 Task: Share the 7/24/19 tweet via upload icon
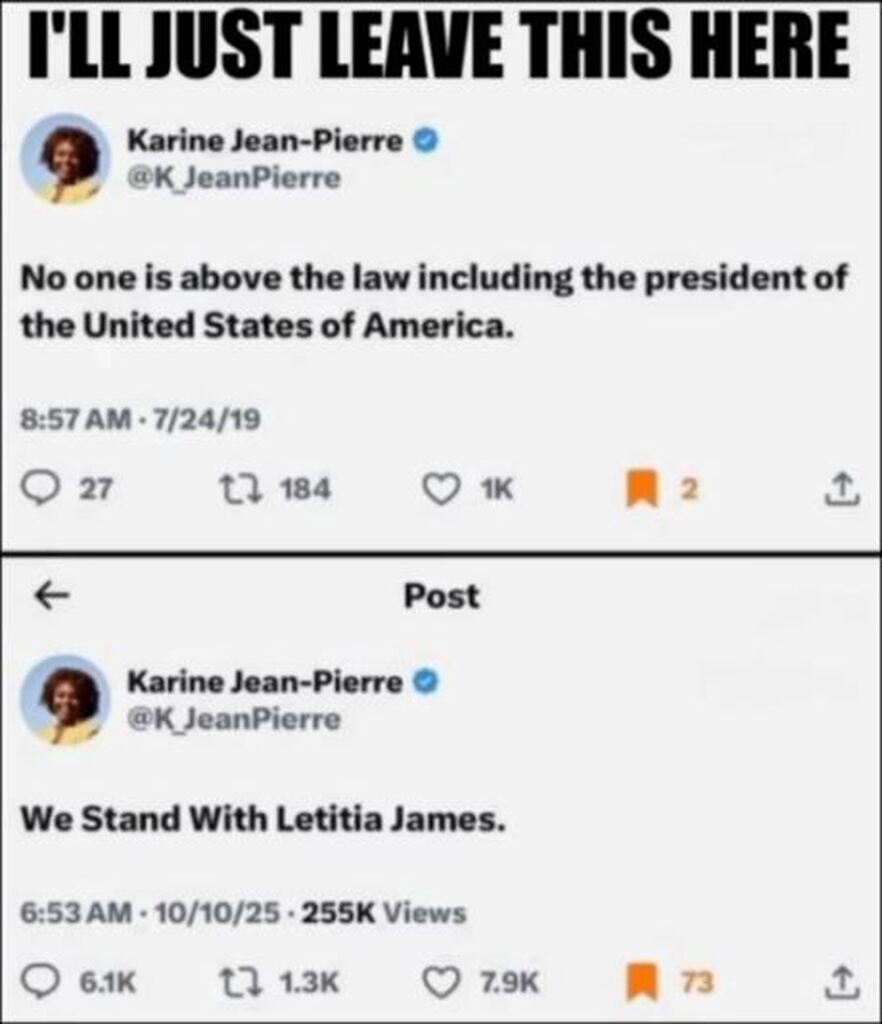pyautogui.click(x=842, y=488)
